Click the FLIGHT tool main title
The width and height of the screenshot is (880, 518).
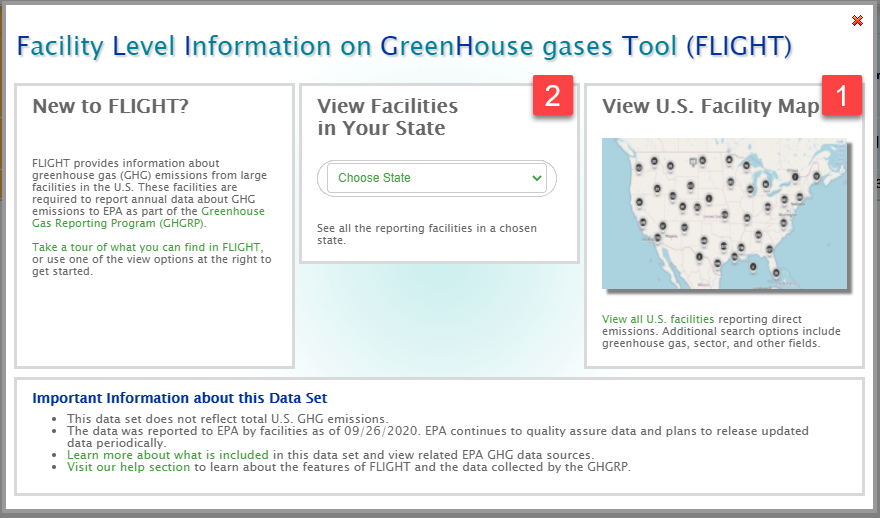tap(404, 46)
